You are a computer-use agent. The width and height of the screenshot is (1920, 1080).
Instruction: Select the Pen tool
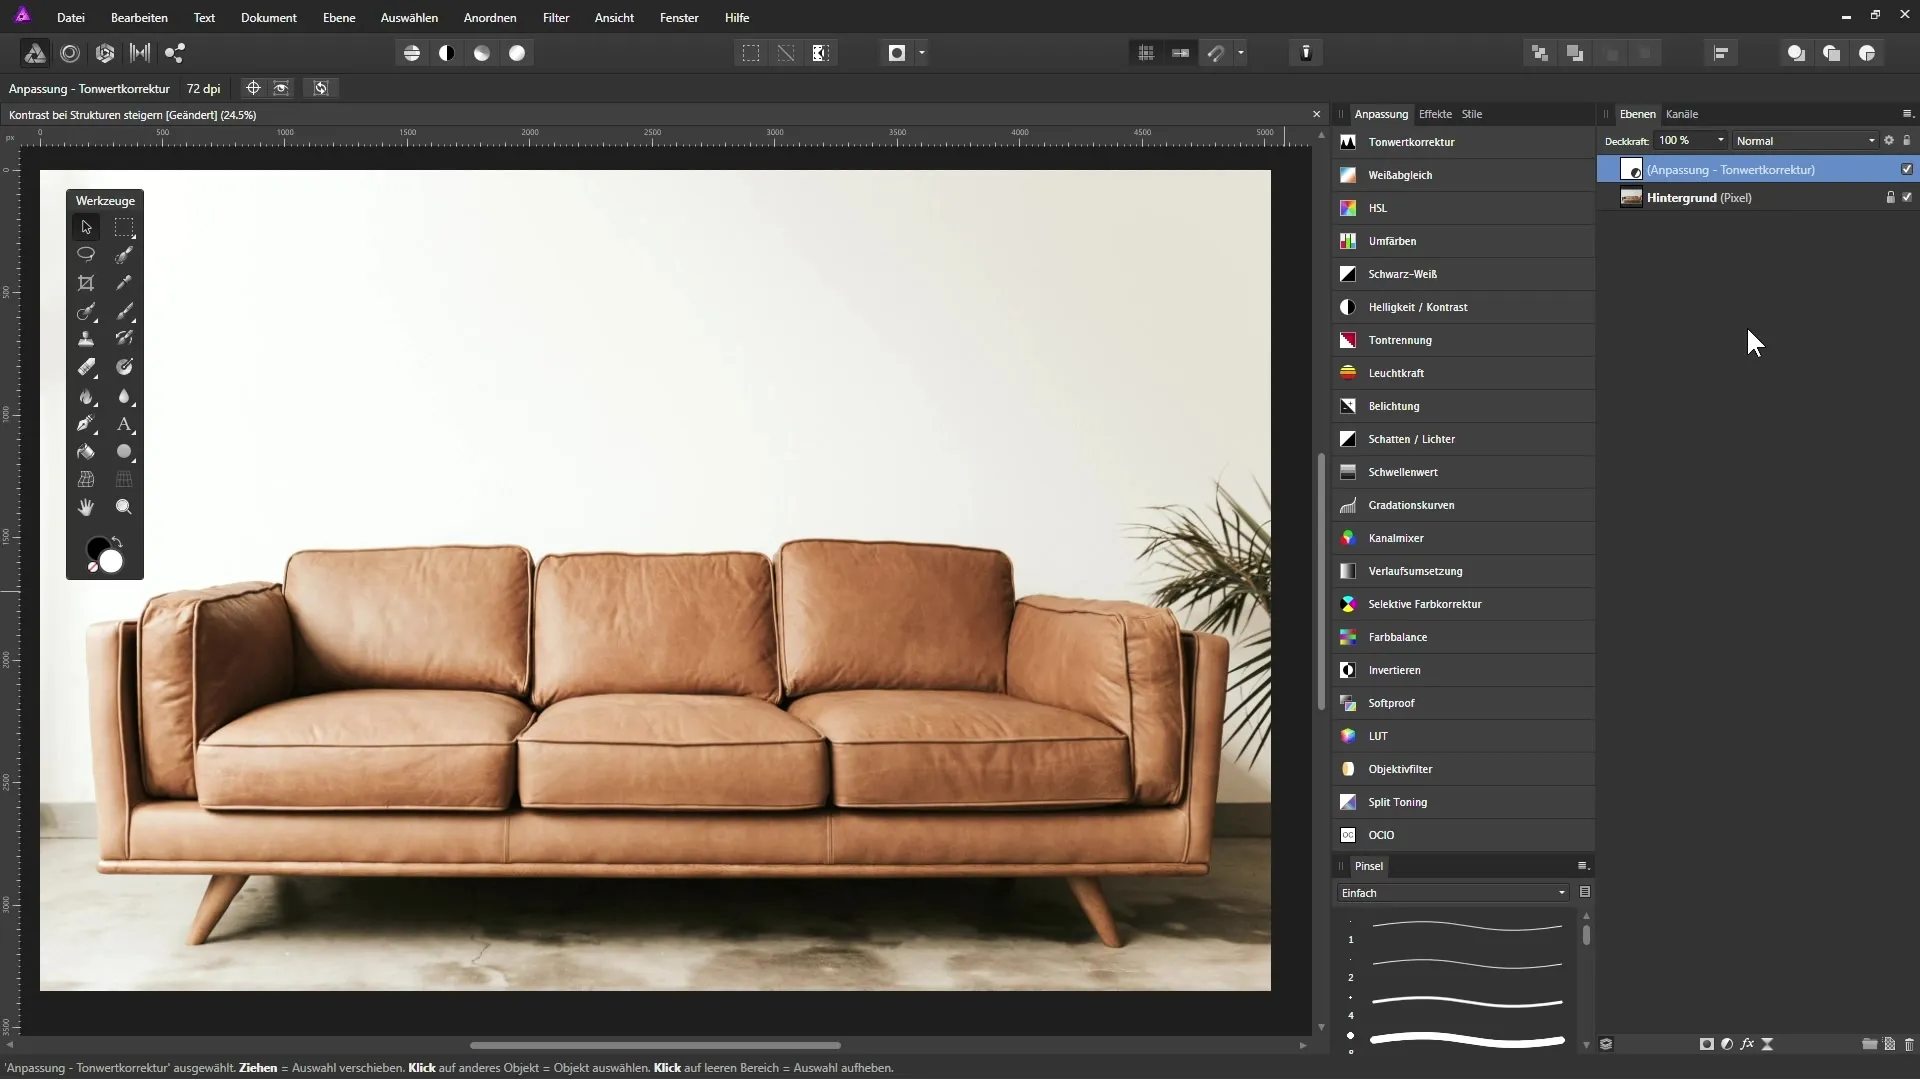pyautogui.click(x=86, y=424)
